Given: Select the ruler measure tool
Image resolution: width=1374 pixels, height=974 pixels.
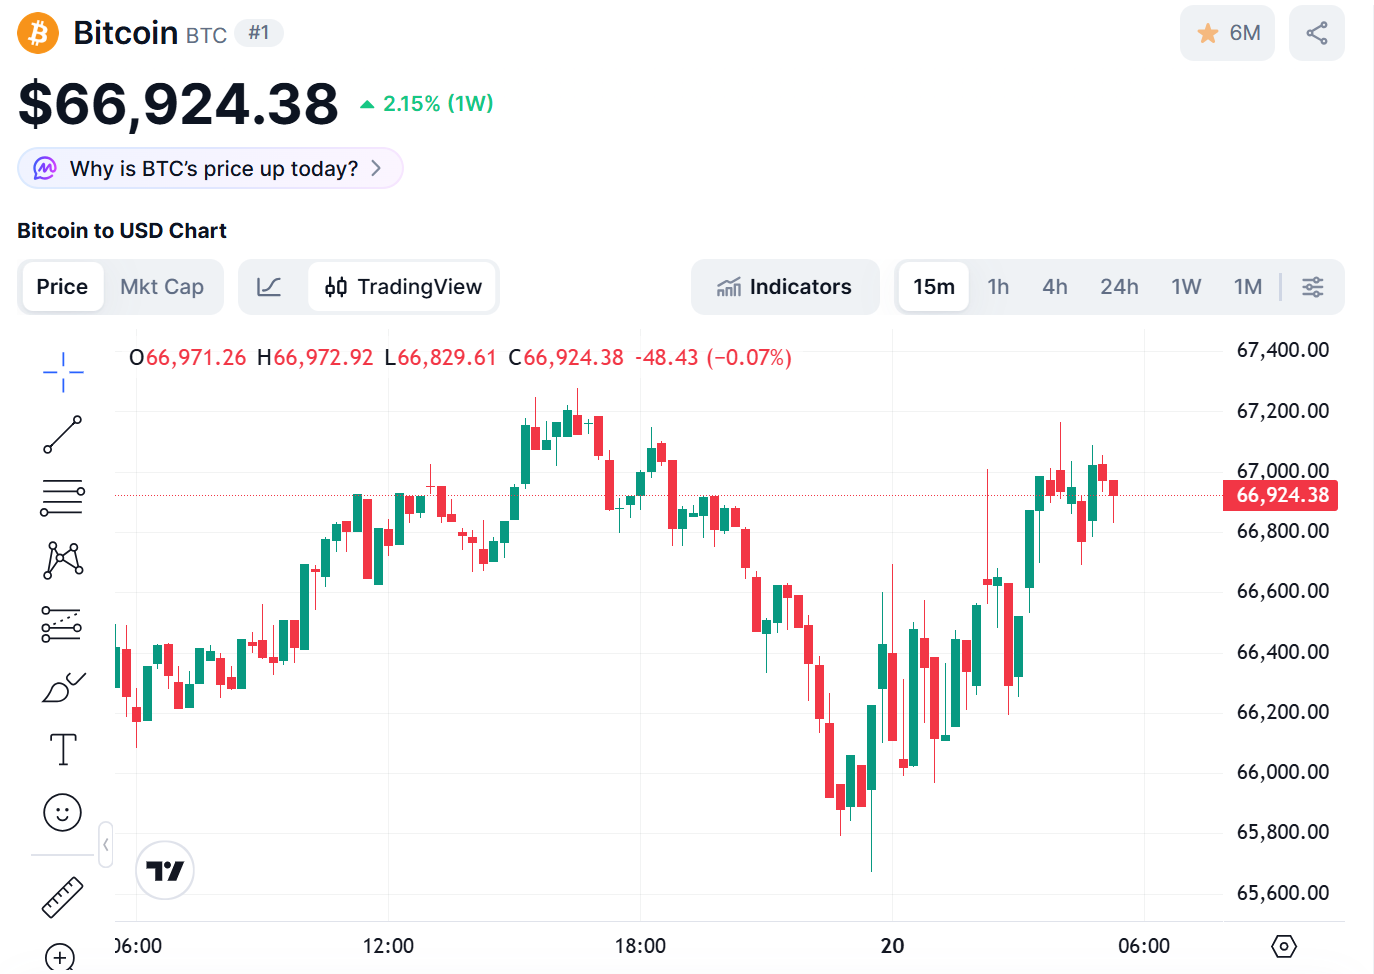Looking at the screenshot, I should 63,897.
